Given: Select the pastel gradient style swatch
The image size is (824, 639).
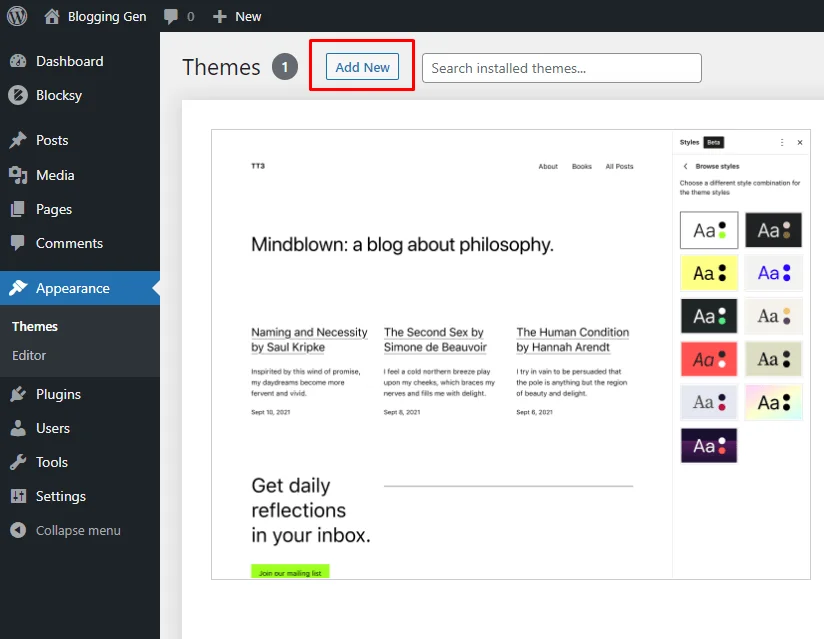Looking at the screenshot, I should click(x=774, y=403).
